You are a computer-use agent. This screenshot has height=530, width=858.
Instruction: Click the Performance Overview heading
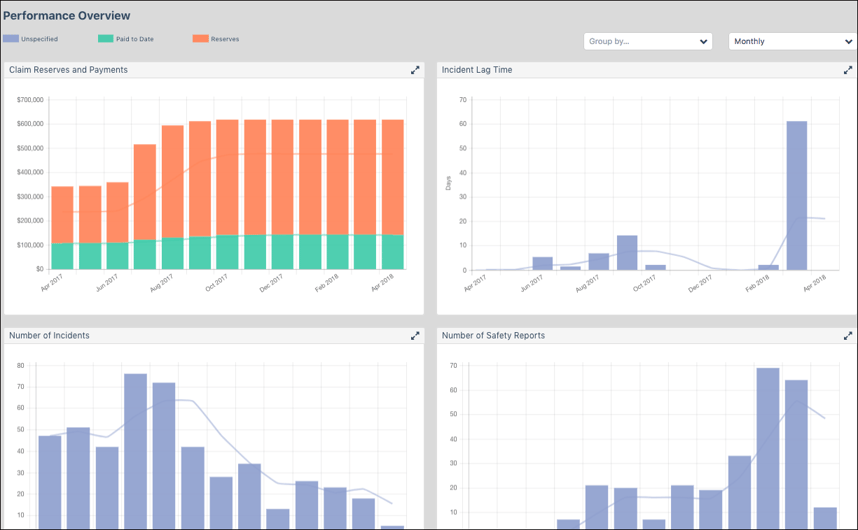click(67, 15)
